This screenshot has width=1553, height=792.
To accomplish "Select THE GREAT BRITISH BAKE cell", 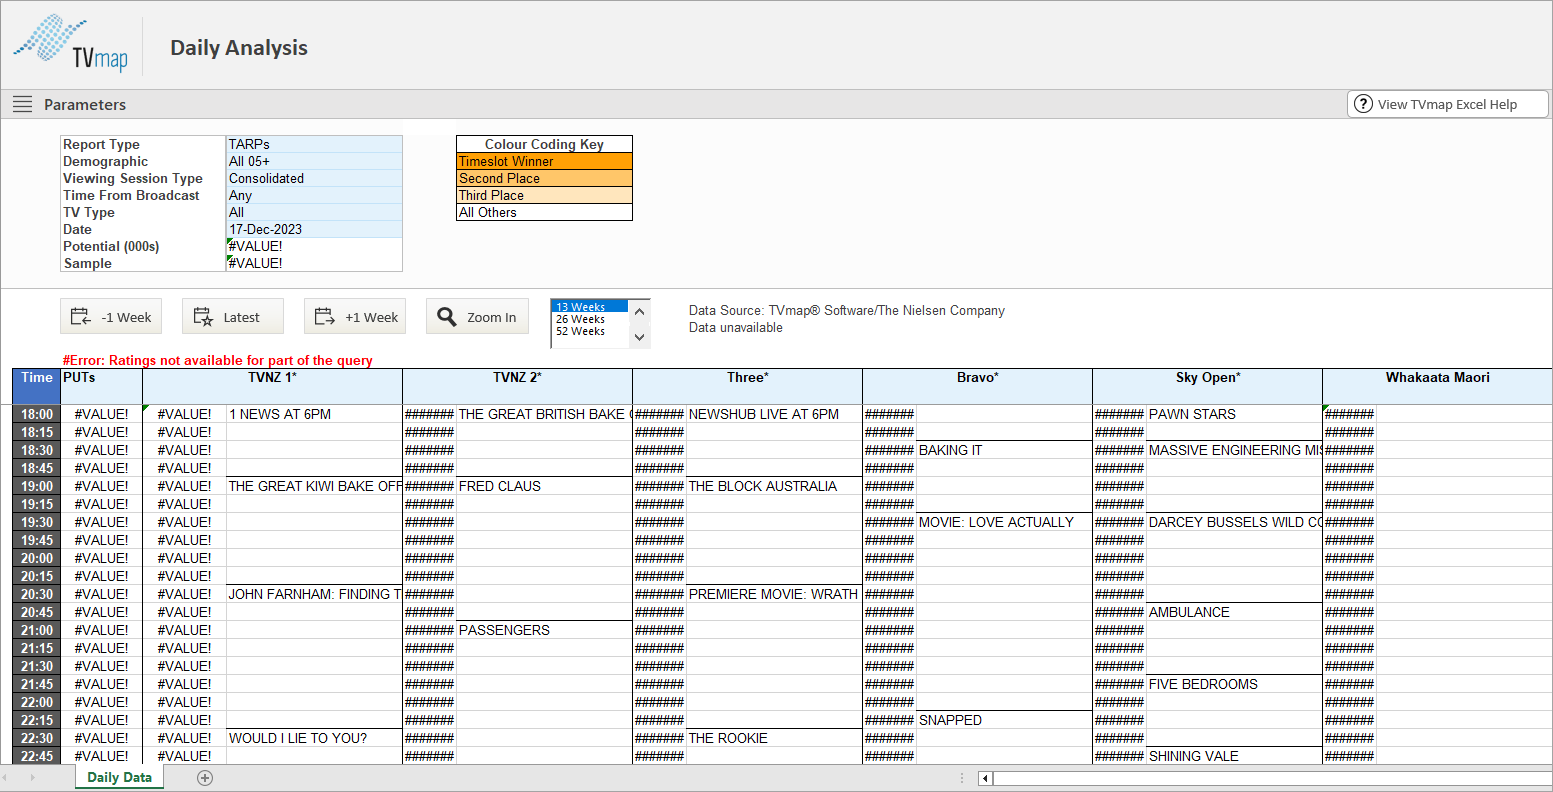I will (x=544, y=414).
